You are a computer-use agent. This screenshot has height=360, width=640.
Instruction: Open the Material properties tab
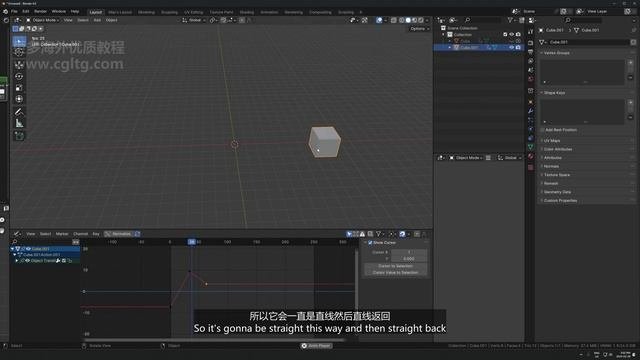(531, 156)
